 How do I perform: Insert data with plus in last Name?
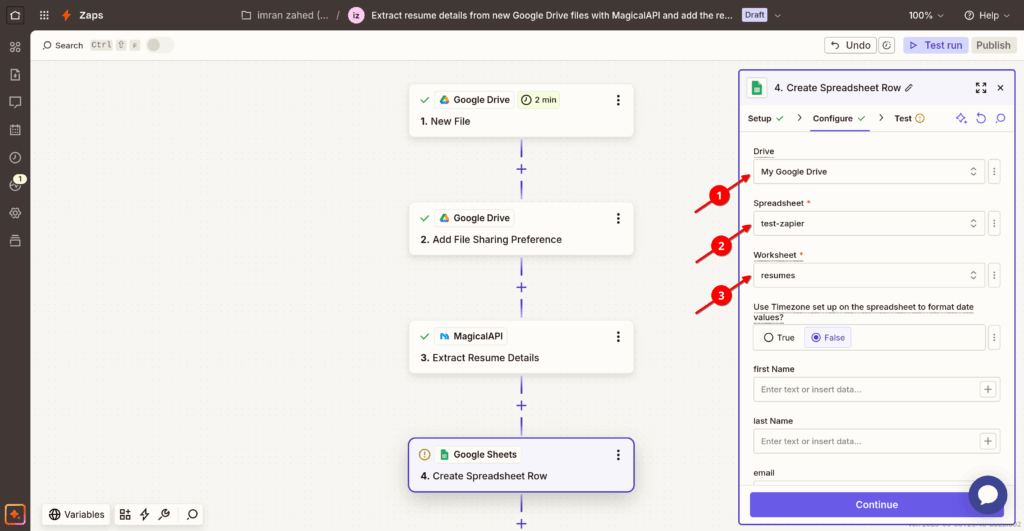[987, 442]
